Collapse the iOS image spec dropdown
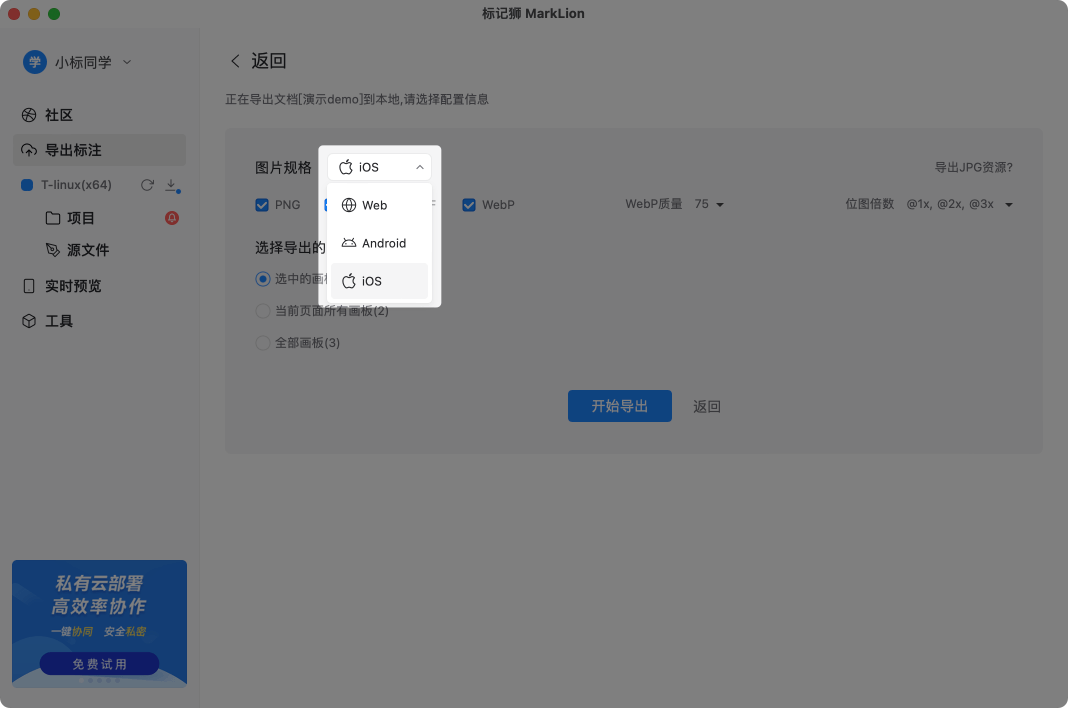 pos(418,167)
